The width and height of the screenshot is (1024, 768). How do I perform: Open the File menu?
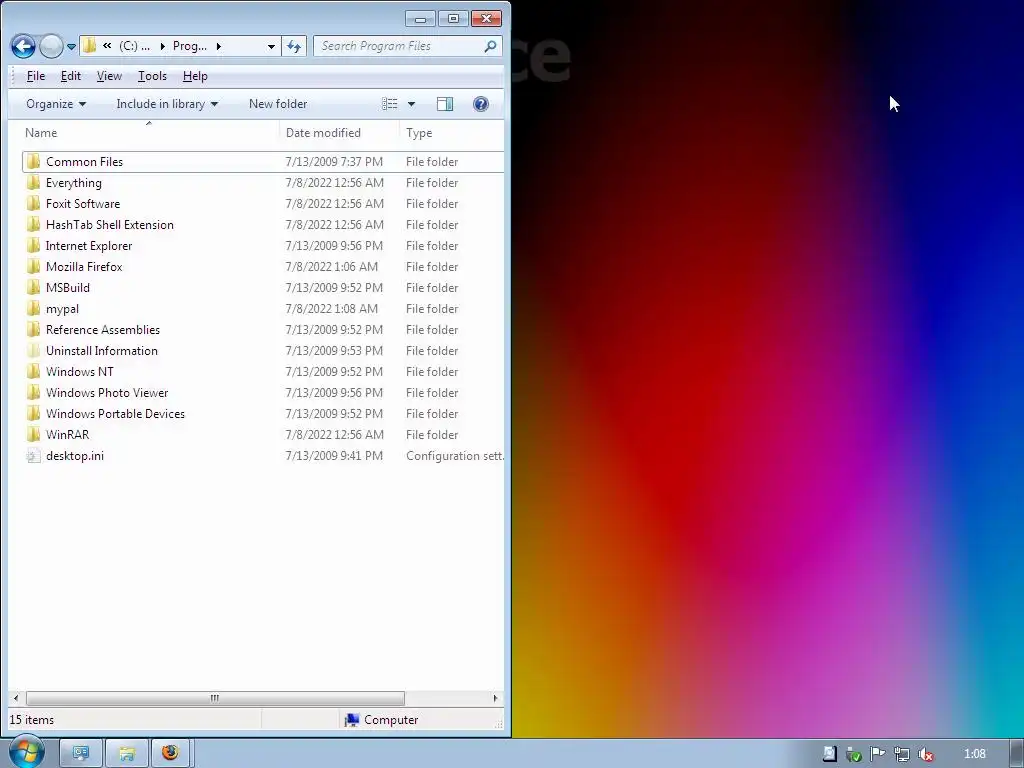(36, 76)
